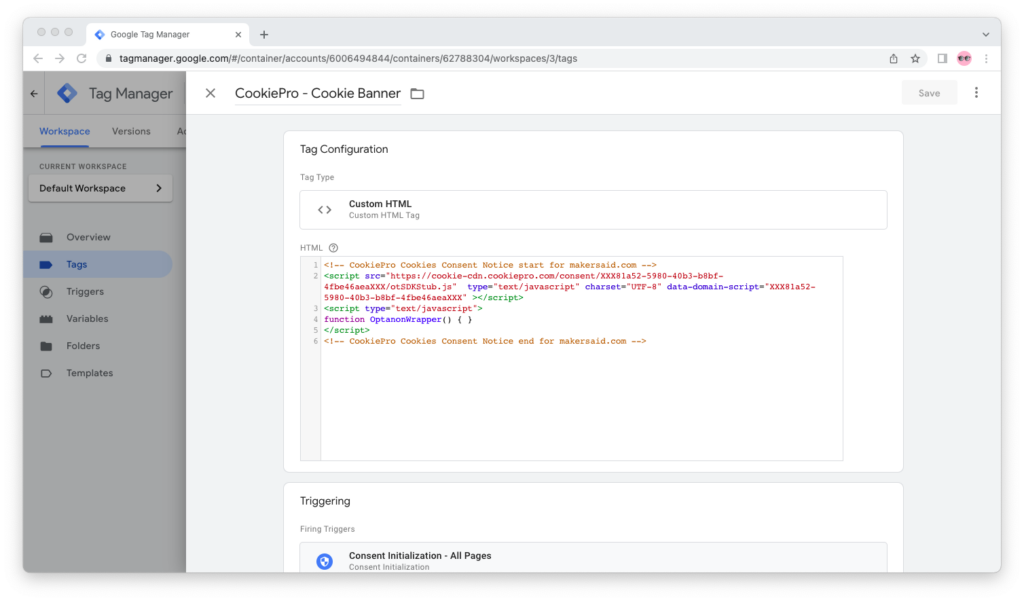
Task: Click browser back navigation arrow
Action: [x=38, y=59]
